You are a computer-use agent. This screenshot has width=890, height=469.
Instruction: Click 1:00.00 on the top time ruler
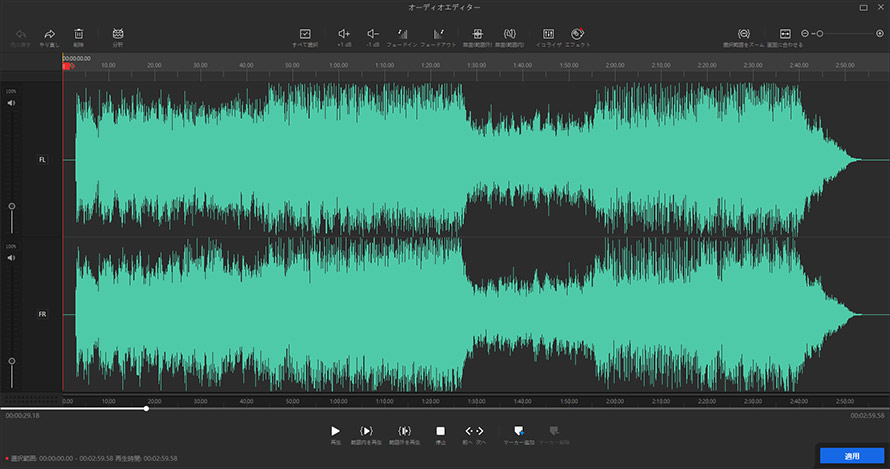[x=339, y=65]
